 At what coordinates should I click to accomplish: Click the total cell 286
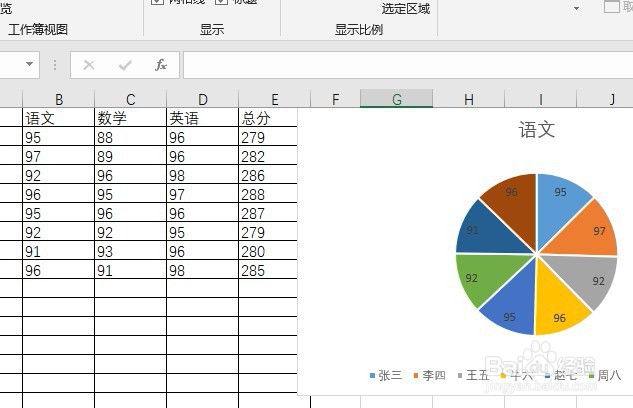click(268, 175)
